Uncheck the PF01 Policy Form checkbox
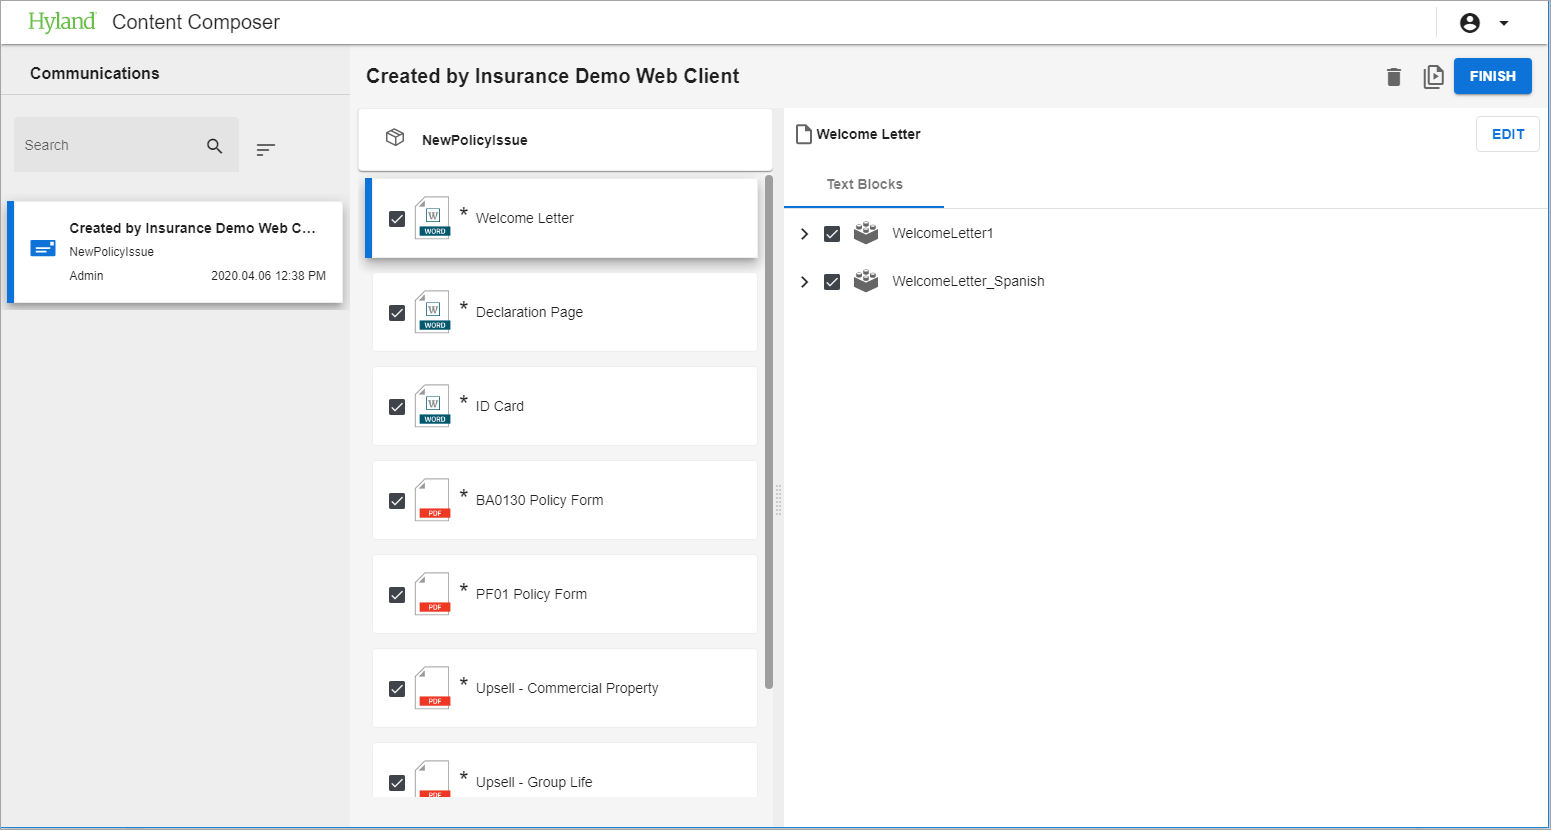Screen dimensions: 1551x830 click(x=397, y=595)
